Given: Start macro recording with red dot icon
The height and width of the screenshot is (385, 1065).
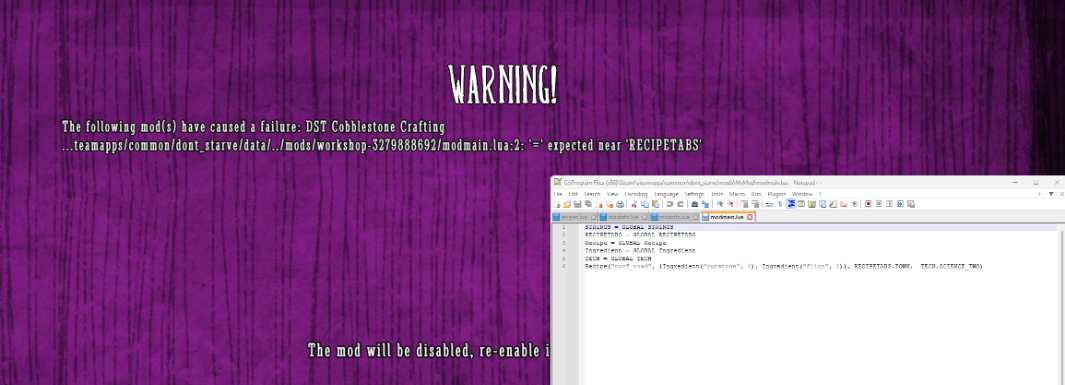Looking at the screenshot, I should [868, 204].
